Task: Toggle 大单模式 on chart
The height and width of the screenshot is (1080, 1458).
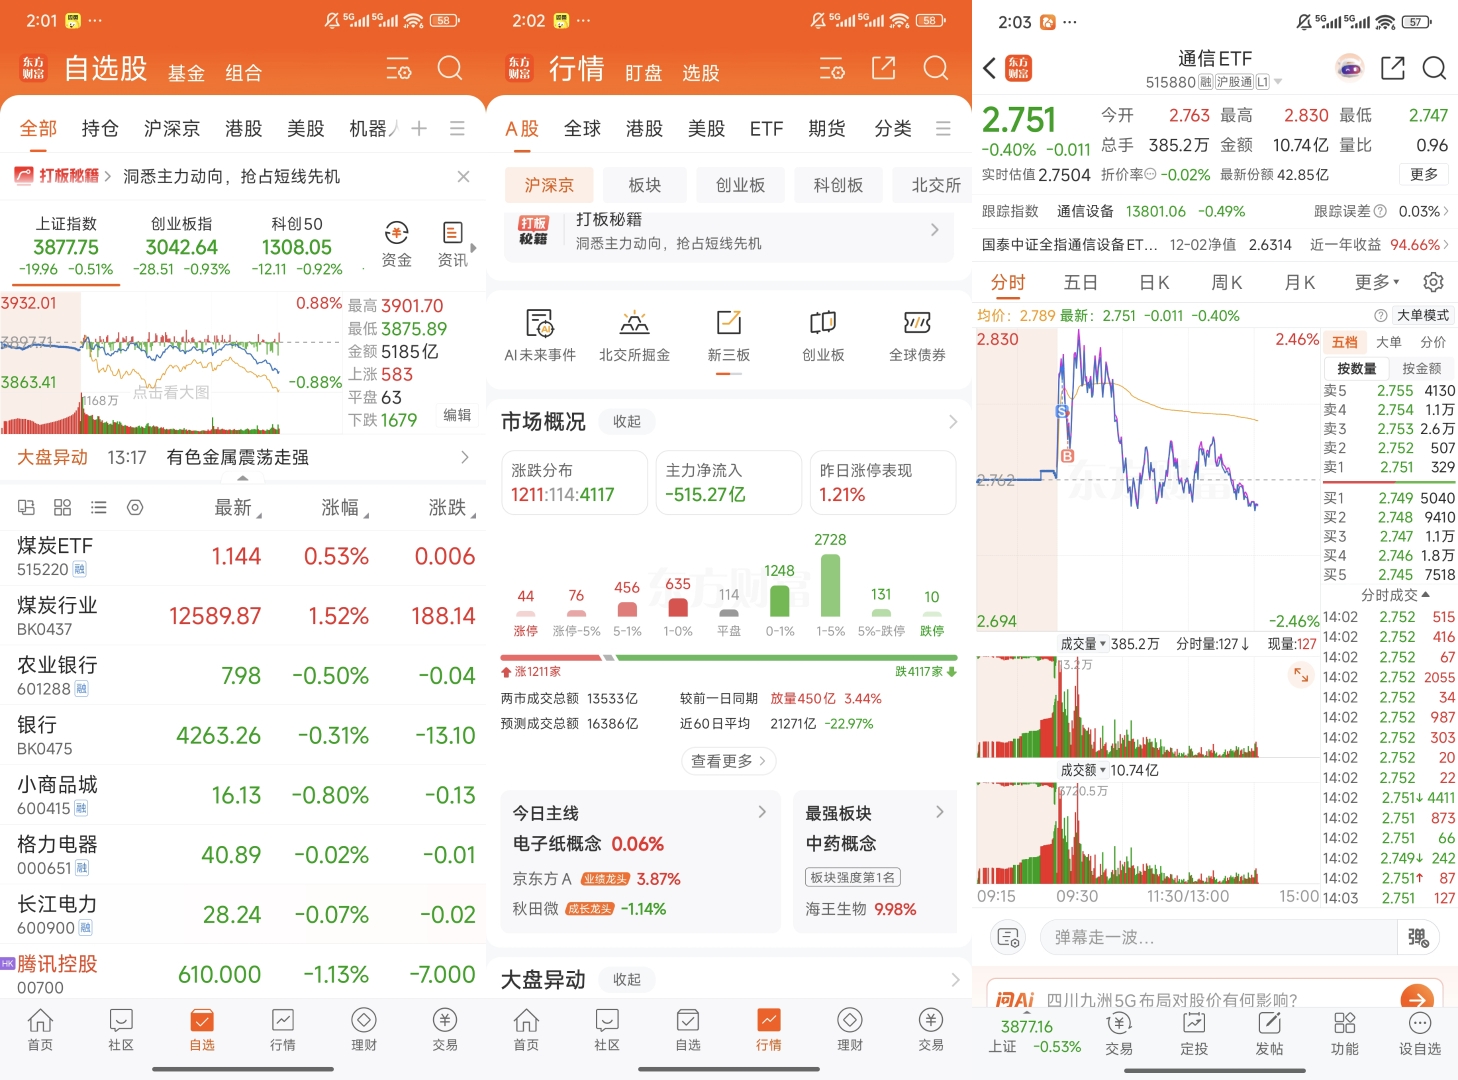Action: 1423,315
